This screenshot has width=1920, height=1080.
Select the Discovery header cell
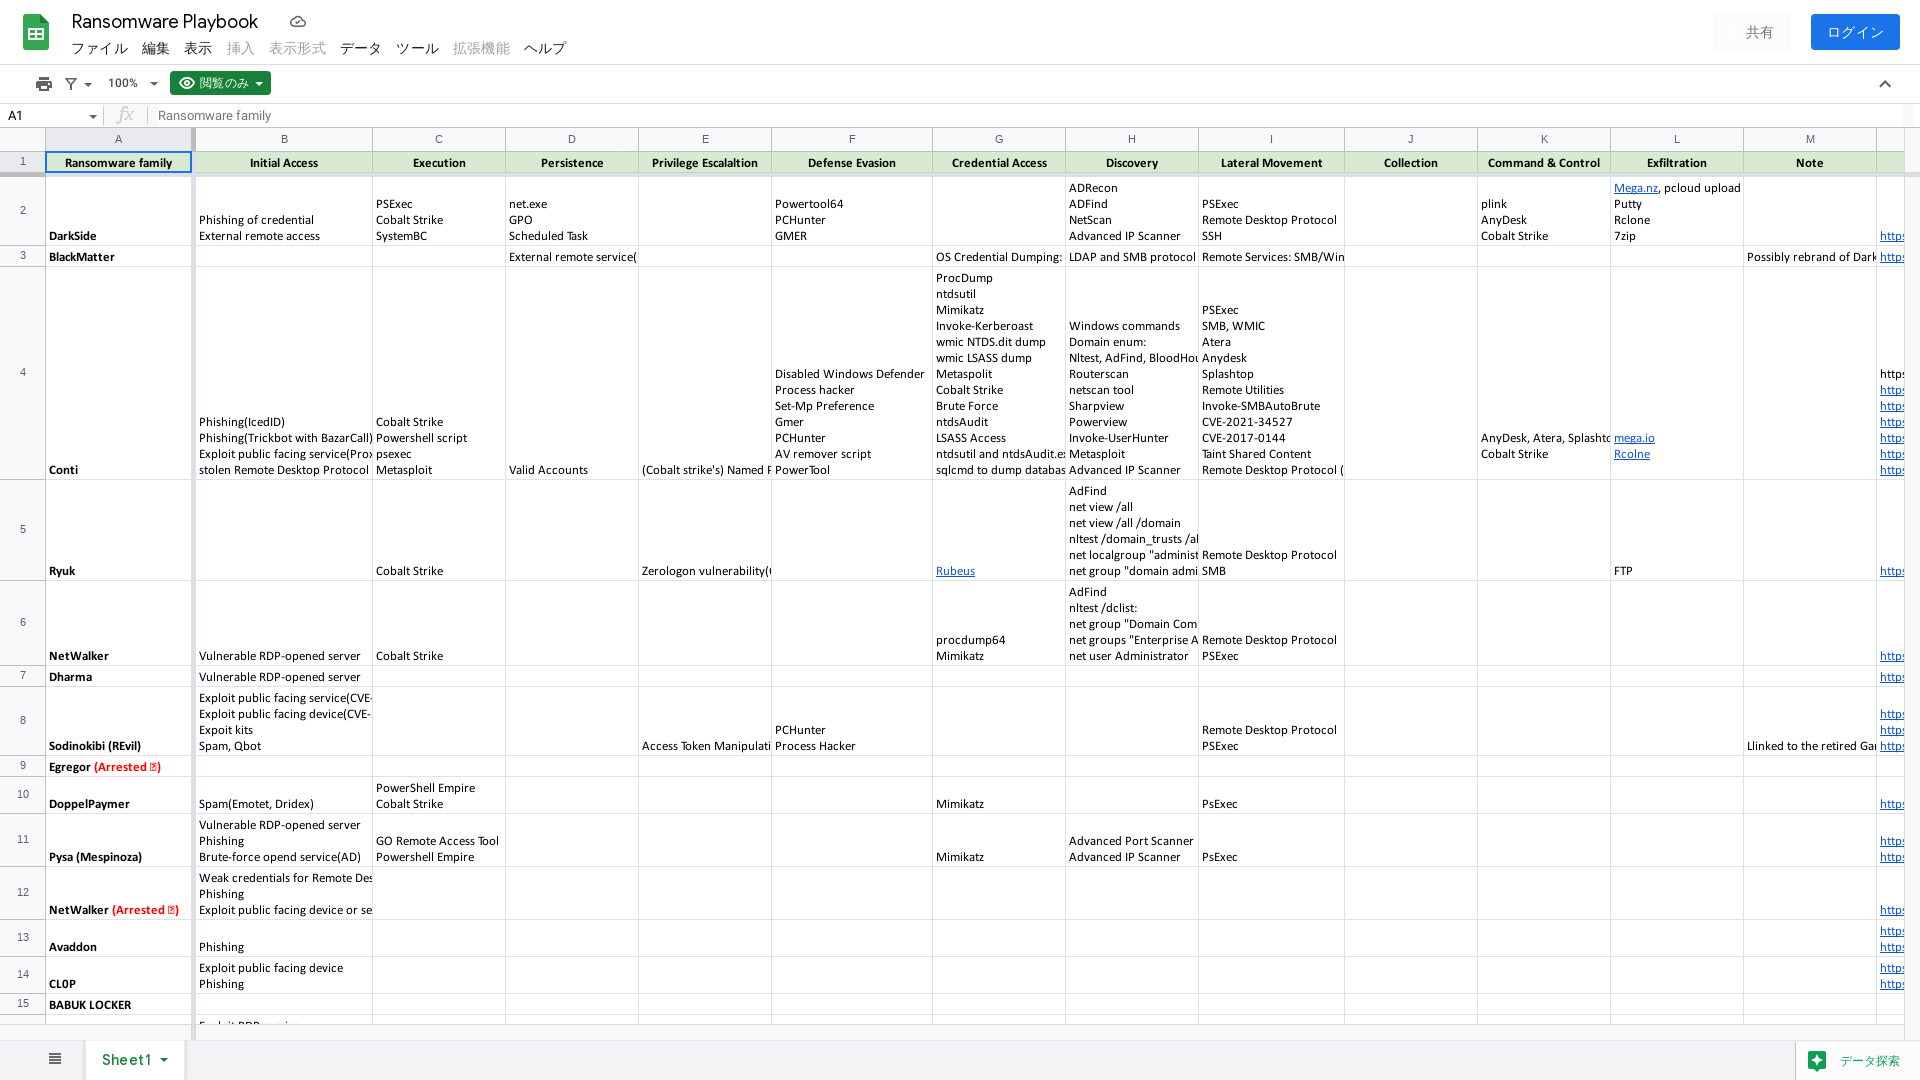click(x=1132, y=163)
